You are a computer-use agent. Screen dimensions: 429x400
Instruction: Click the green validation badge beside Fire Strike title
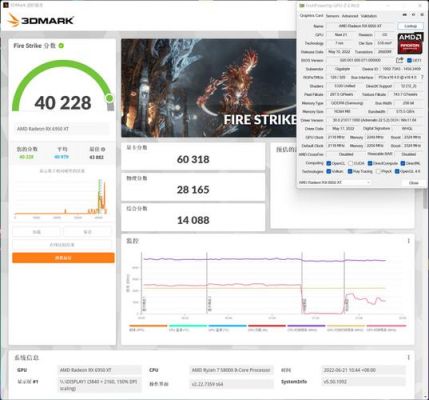(x=61, y=46)
